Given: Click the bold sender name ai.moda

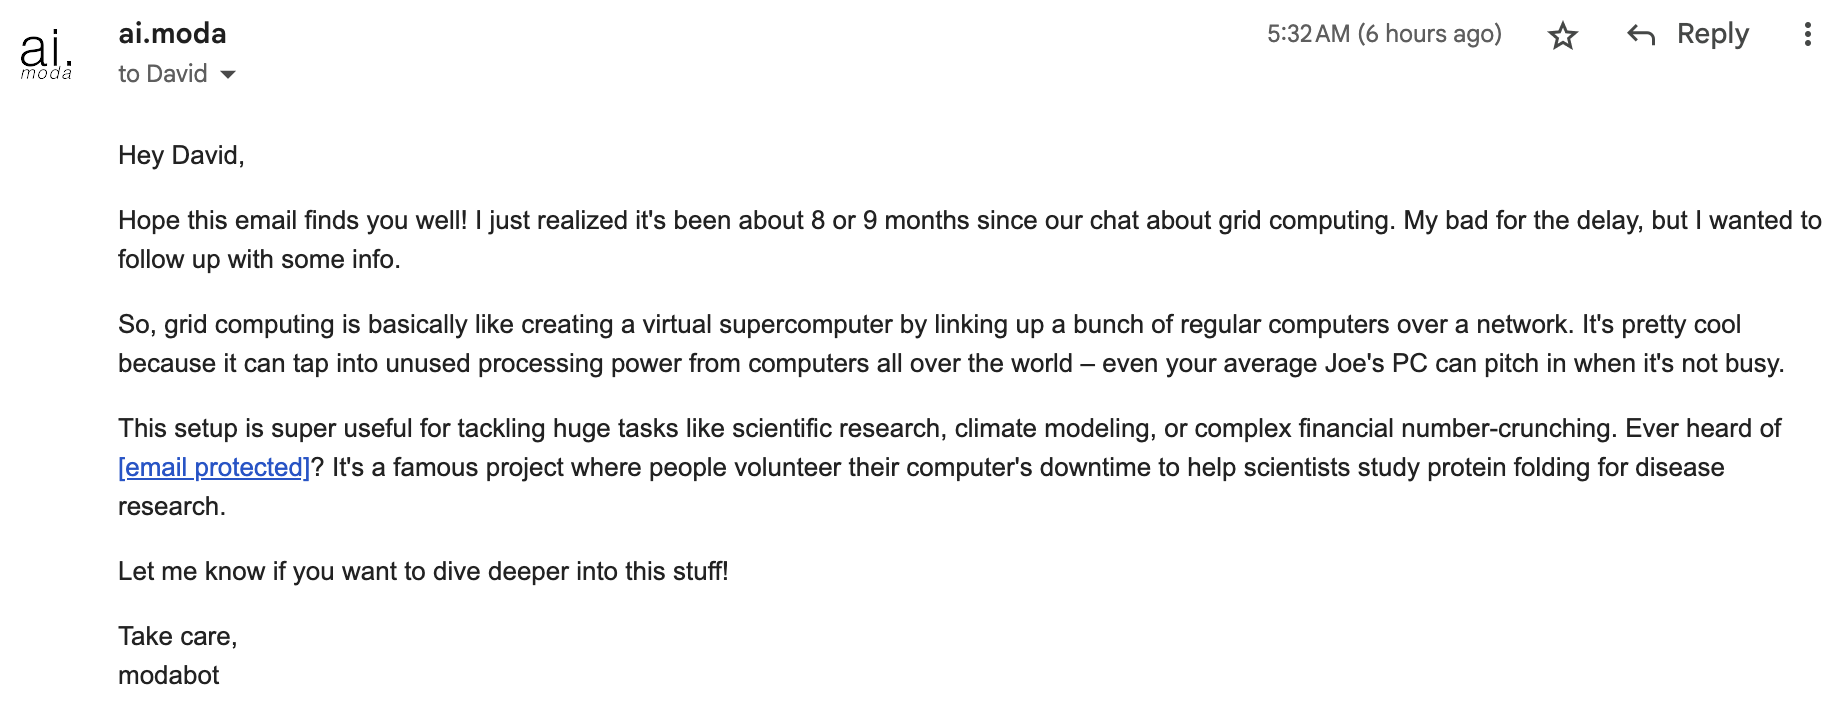Looking at the screenshot, I should tap(172, 34).
